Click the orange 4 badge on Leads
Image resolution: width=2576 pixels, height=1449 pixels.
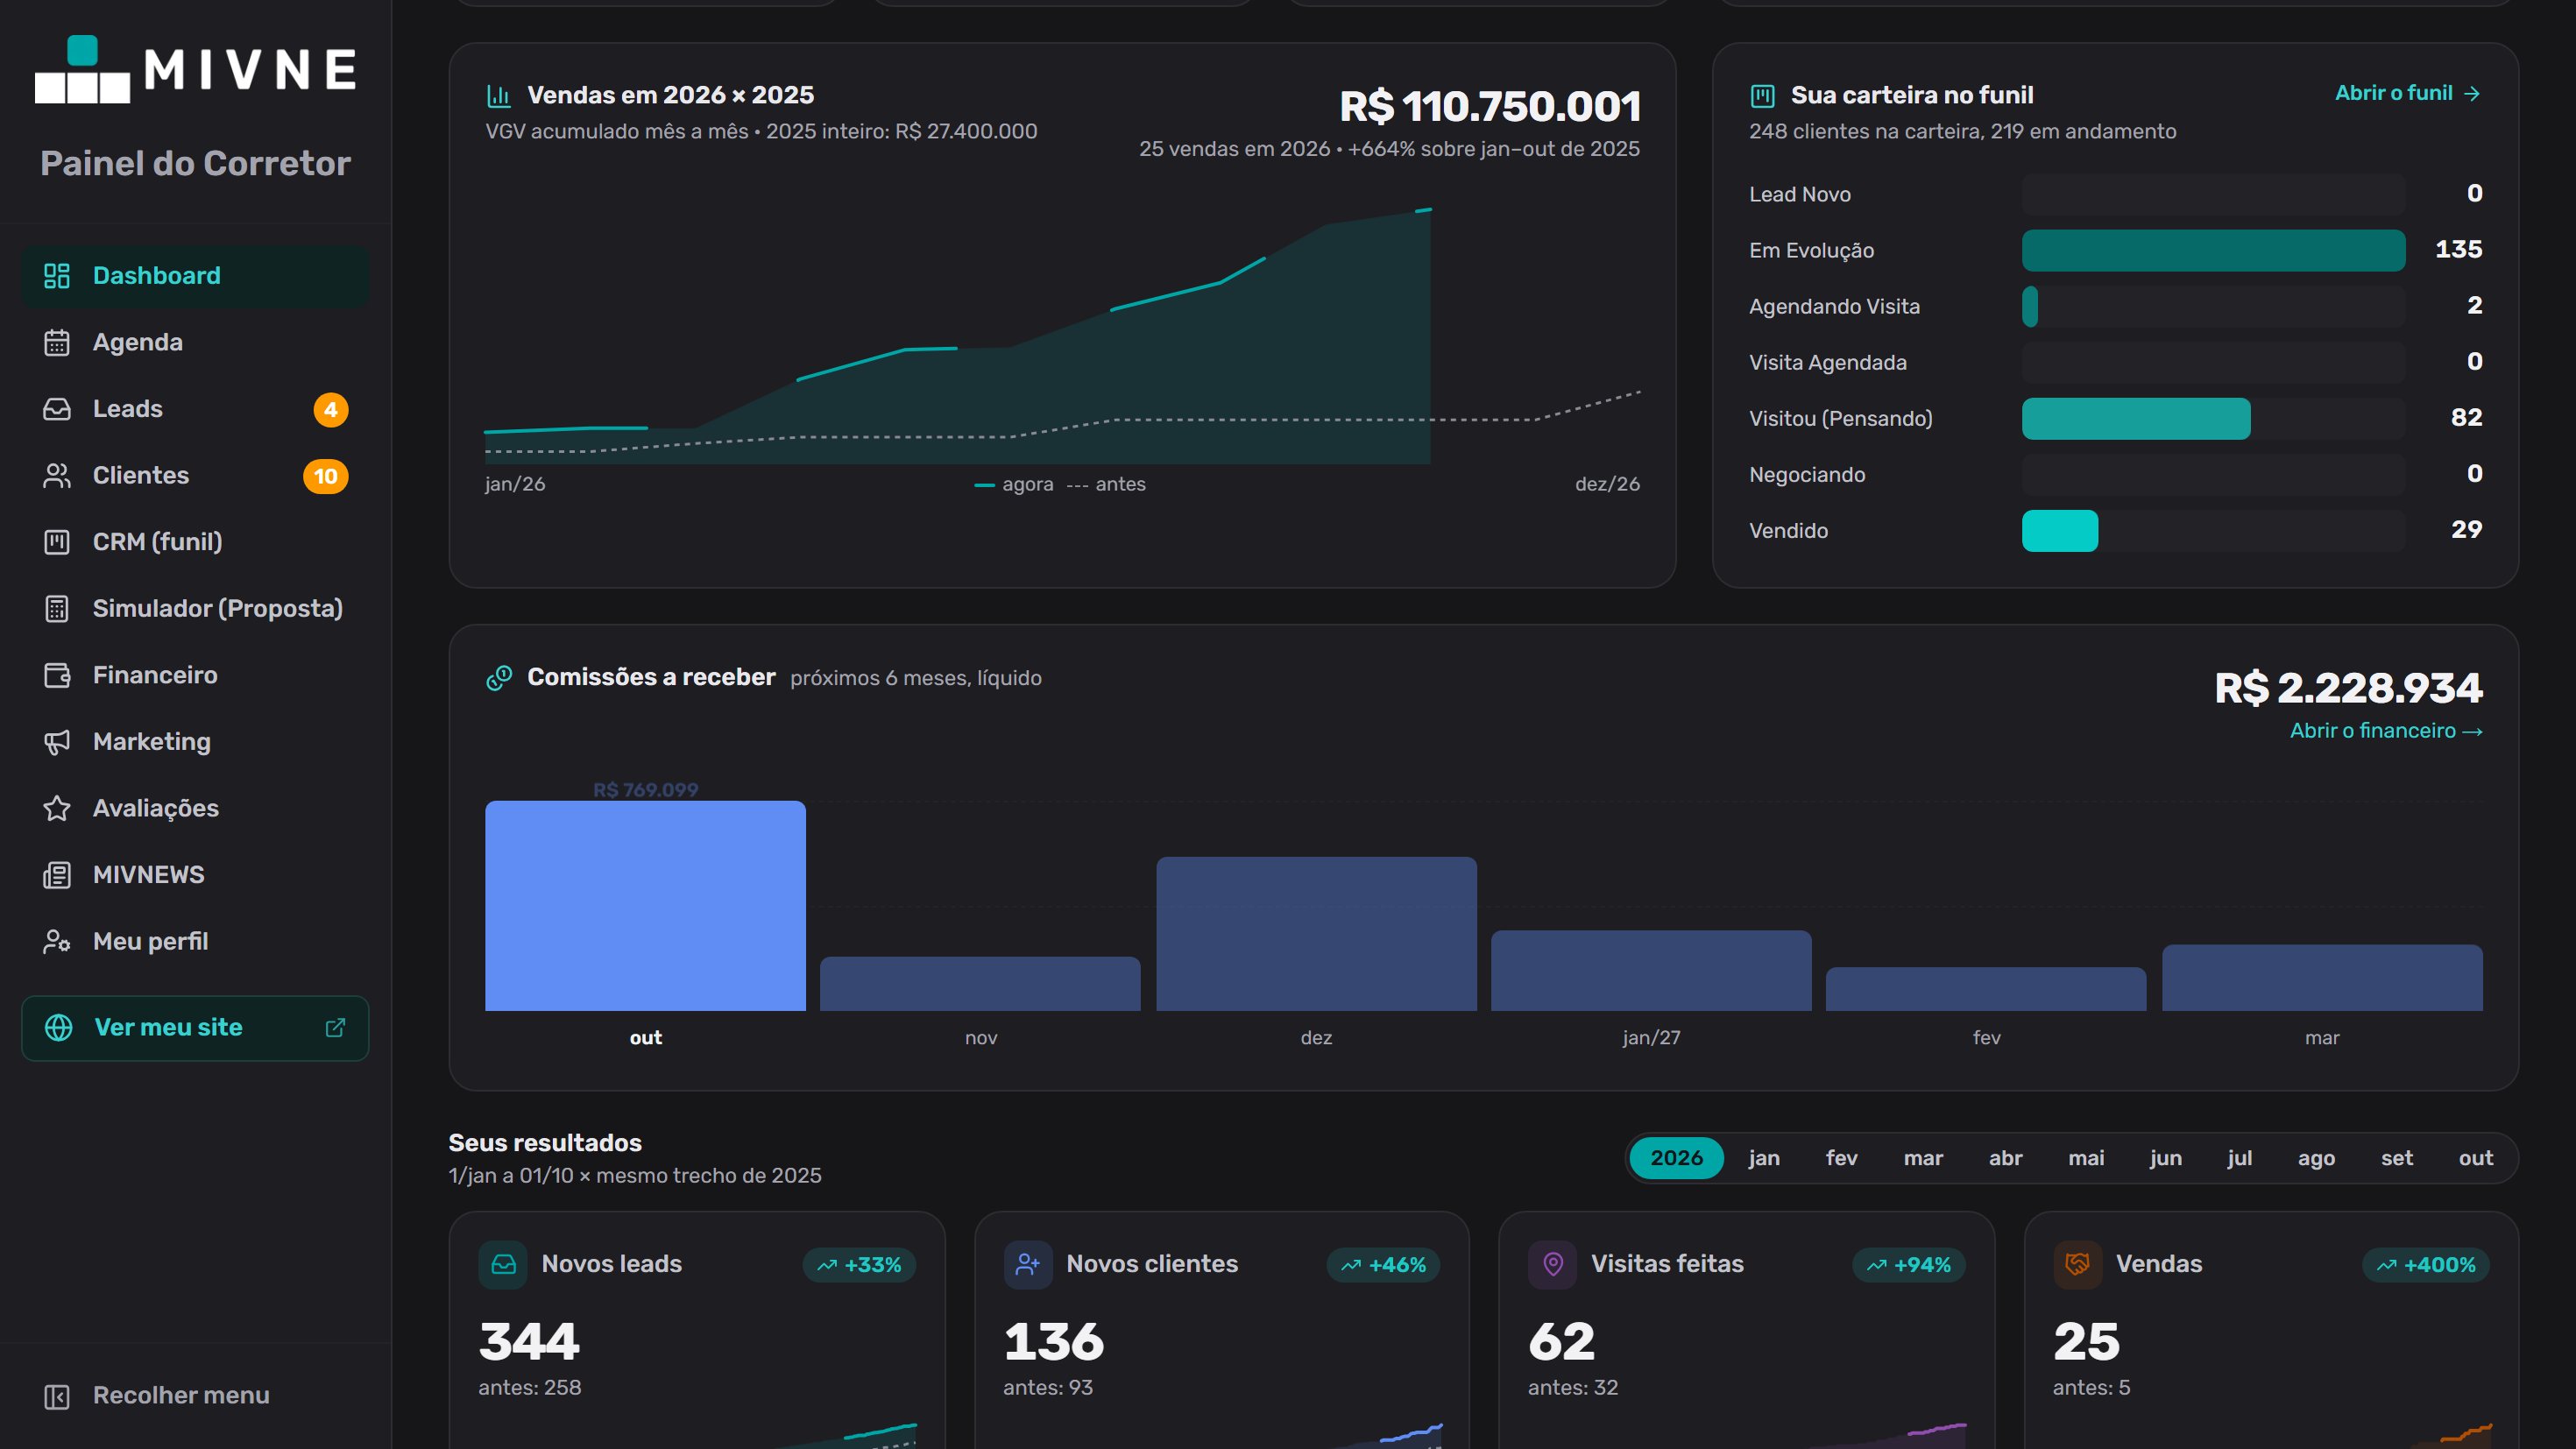coord(331,410)
